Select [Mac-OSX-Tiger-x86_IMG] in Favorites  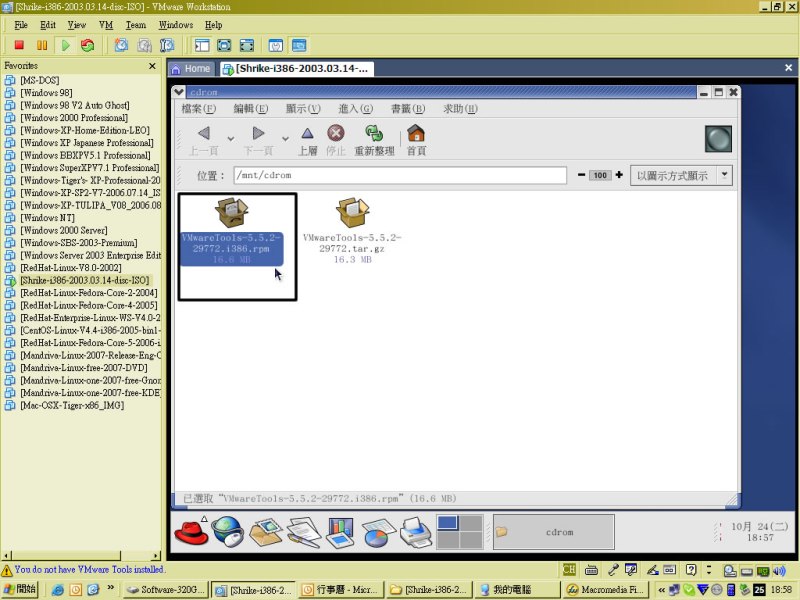click(72, 406)
